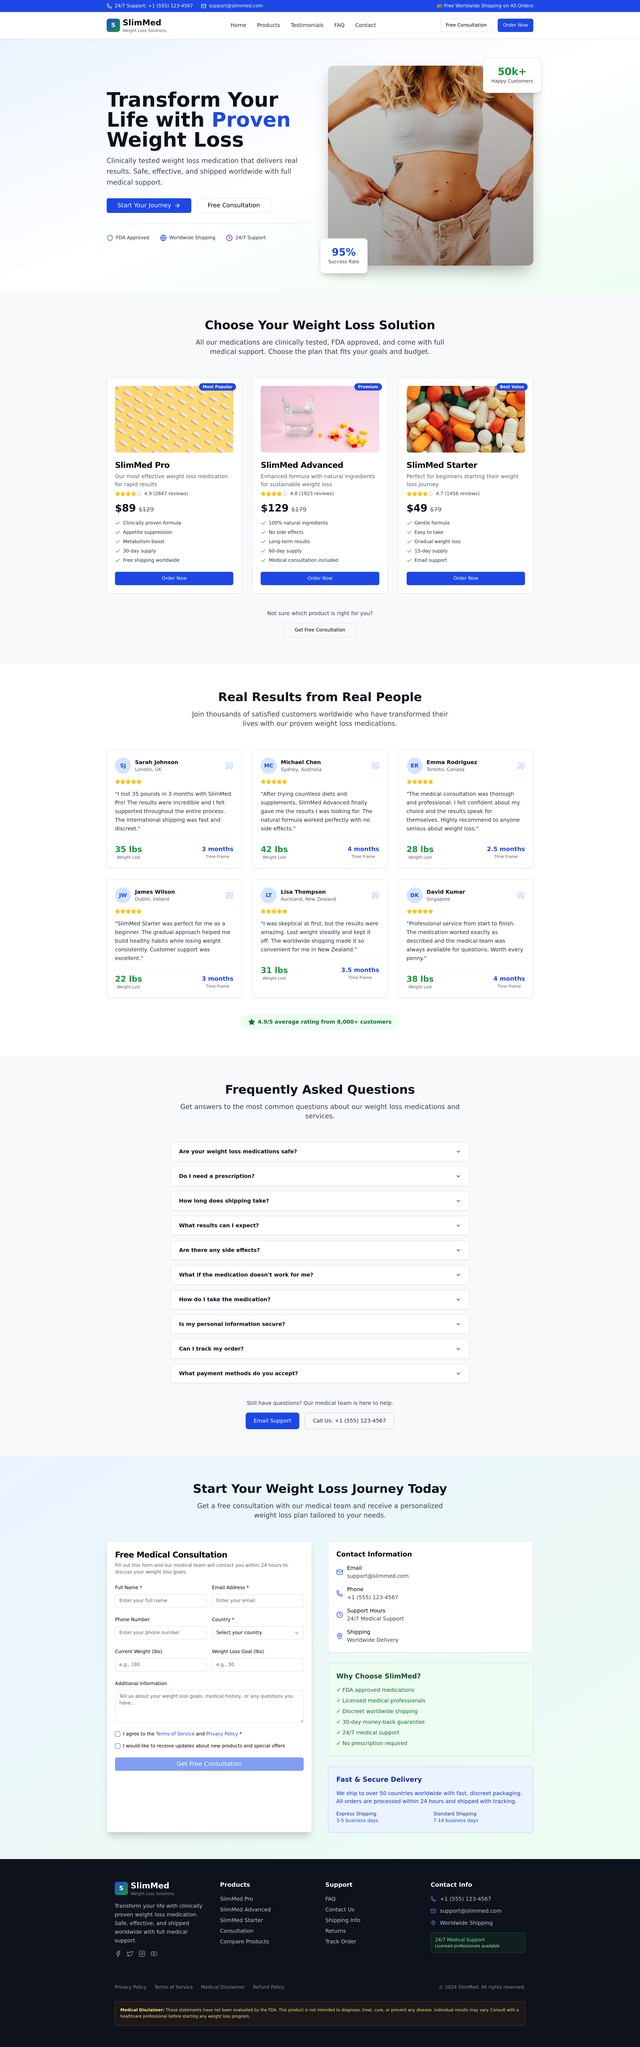The image size is (640, 2047).
Task: Click the phone icon in top support bar
Action: click(110, 6)
